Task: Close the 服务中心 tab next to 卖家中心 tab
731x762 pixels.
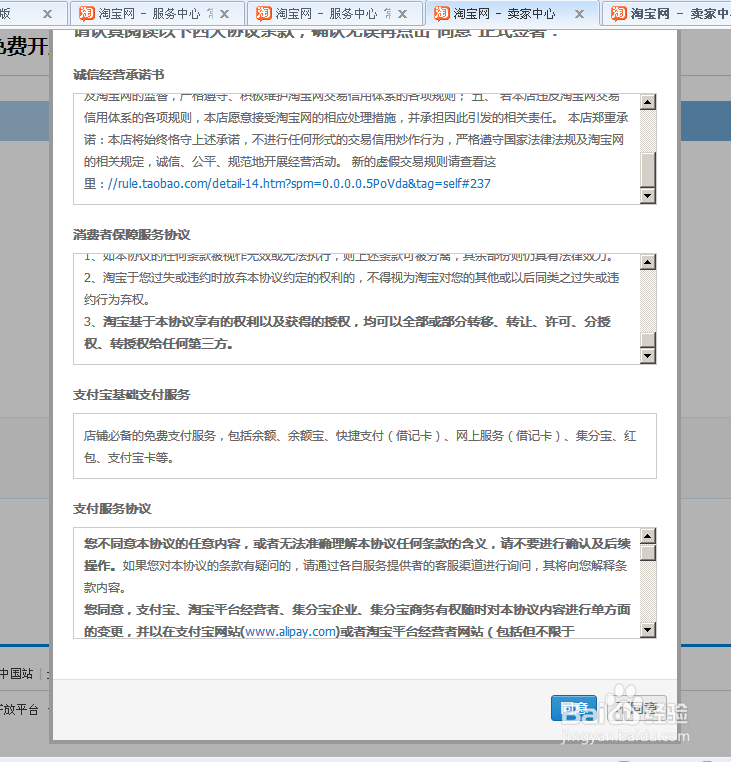Action: coord(402,14)
